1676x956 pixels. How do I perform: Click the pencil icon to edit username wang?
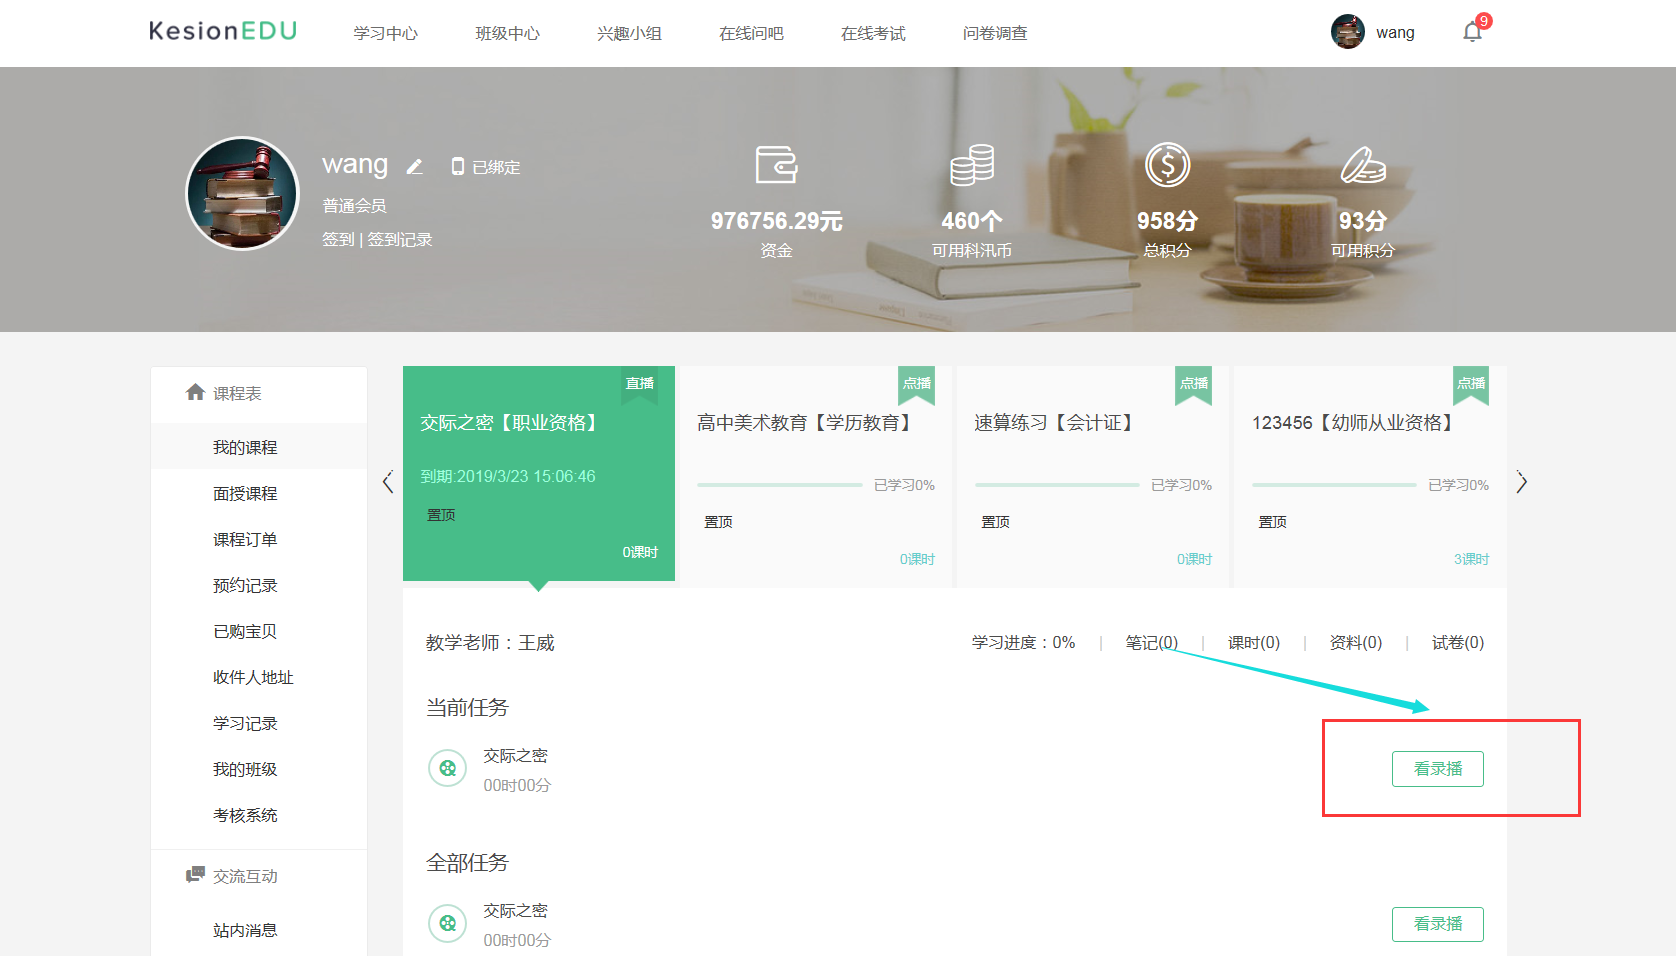click(x=415, y=167)
